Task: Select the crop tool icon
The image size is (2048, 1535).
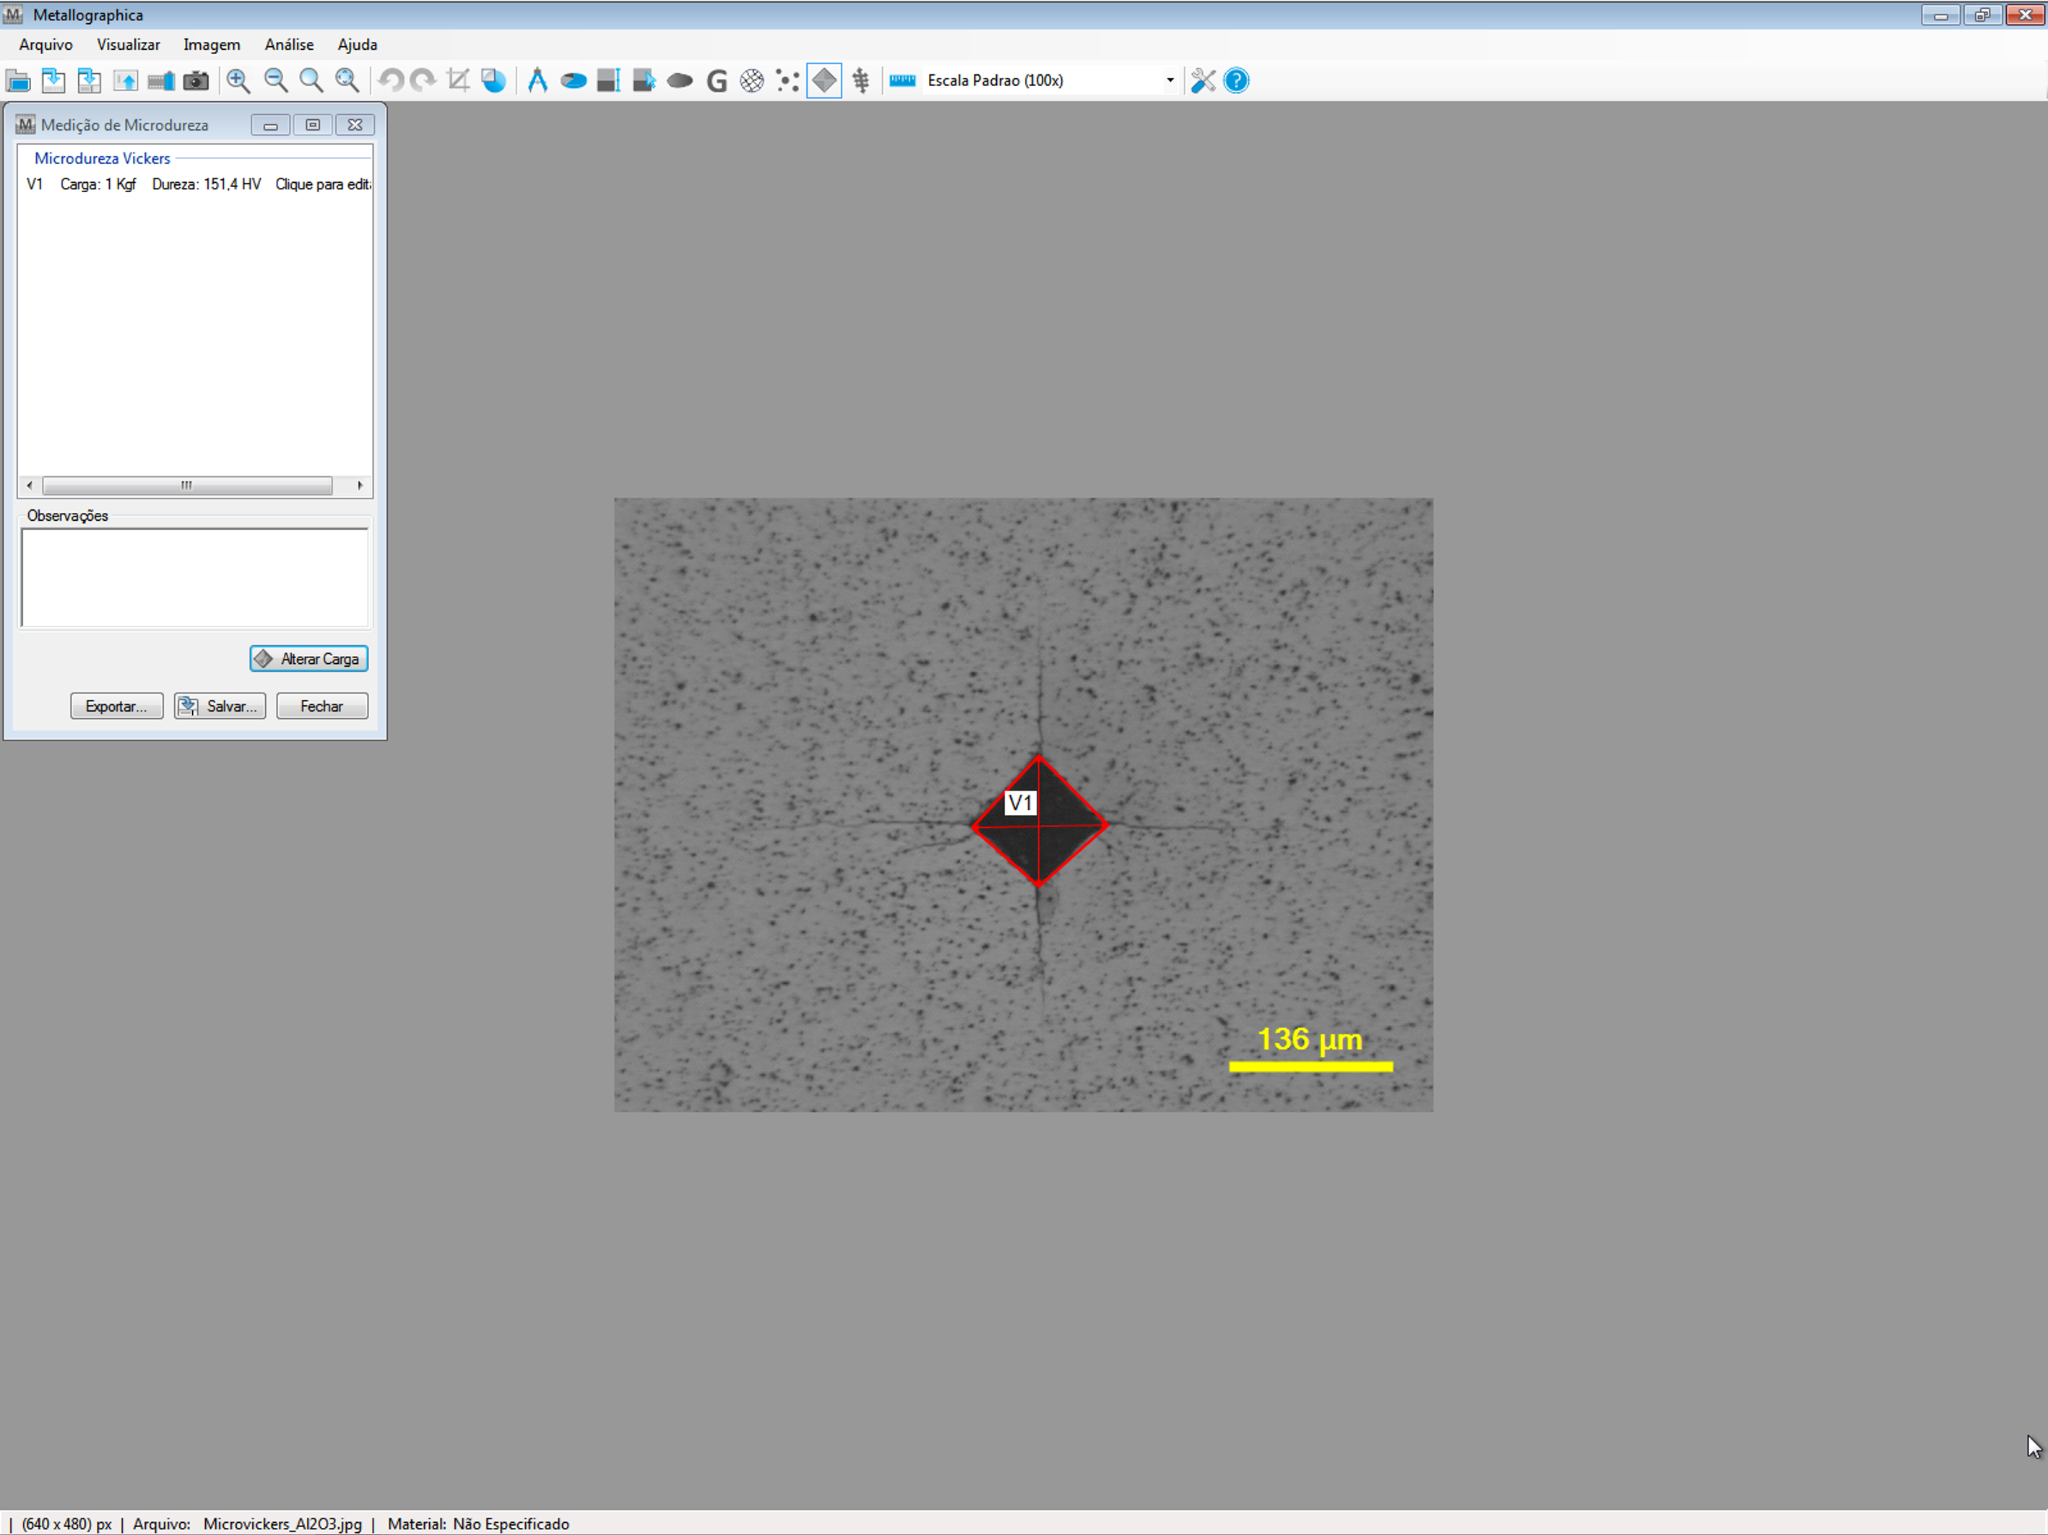Action: (459, 80)
